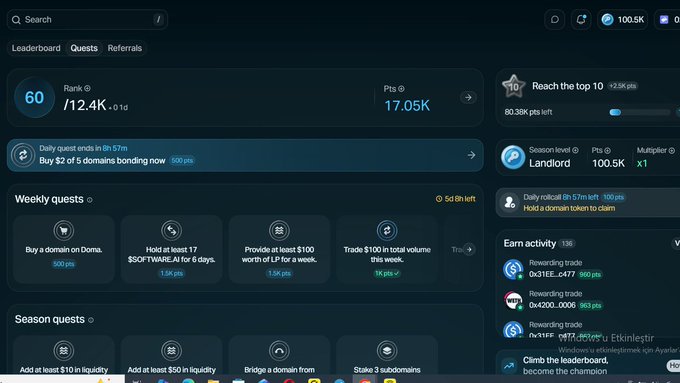
Task: Open Buy a domain on Doma quest
Action: pyautogui.click(x=64, y=249)
